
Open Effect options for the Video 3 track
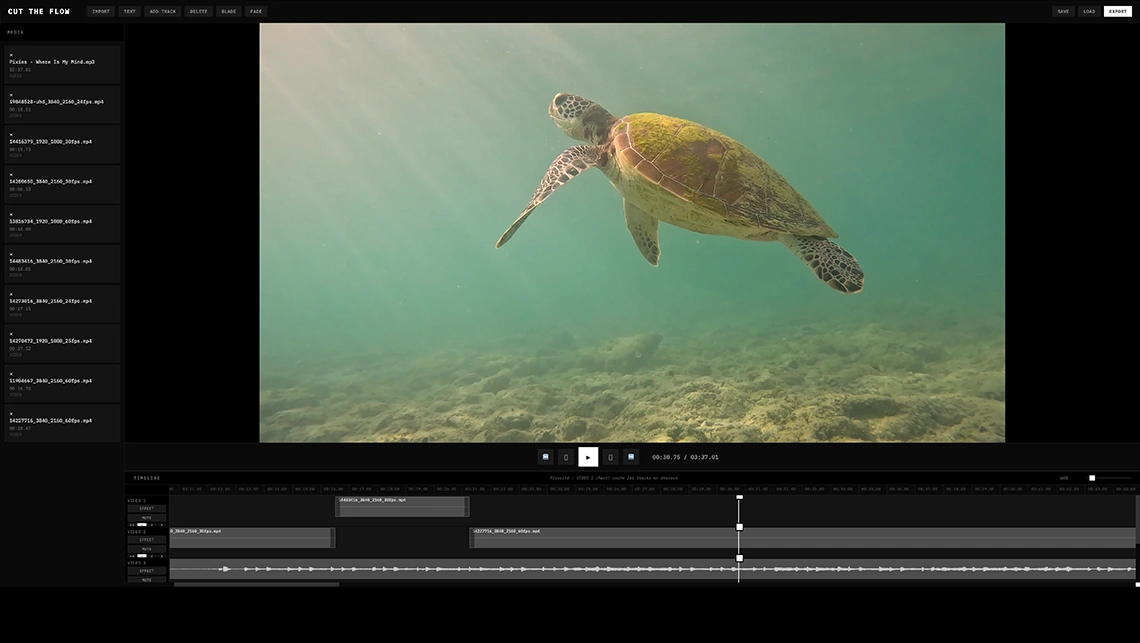[146, 570]
